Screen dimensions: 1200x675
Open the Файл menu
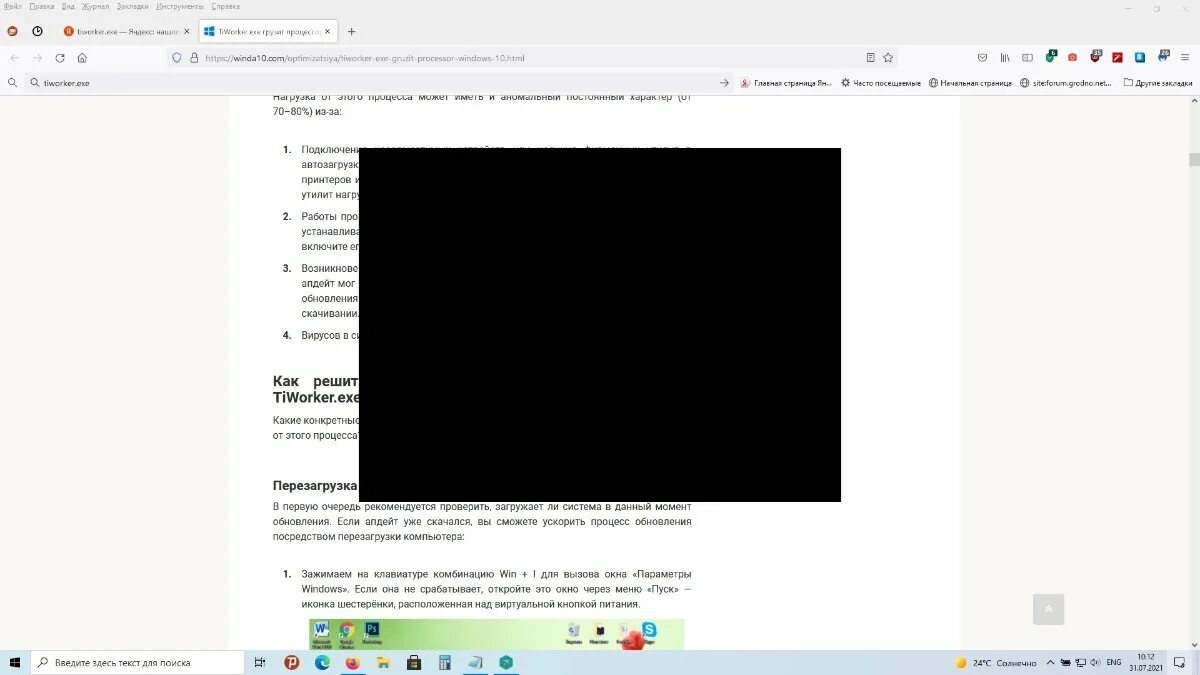14,6
